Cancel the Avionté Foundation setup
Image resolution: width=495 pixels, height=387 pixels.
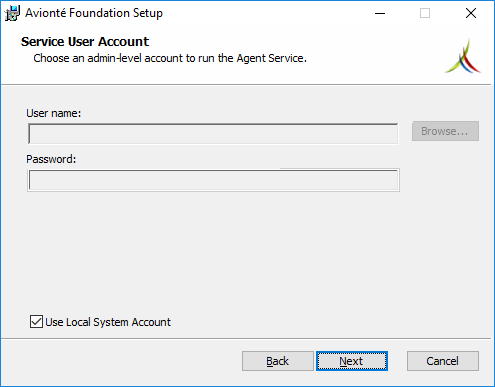(x=443, y=361)
